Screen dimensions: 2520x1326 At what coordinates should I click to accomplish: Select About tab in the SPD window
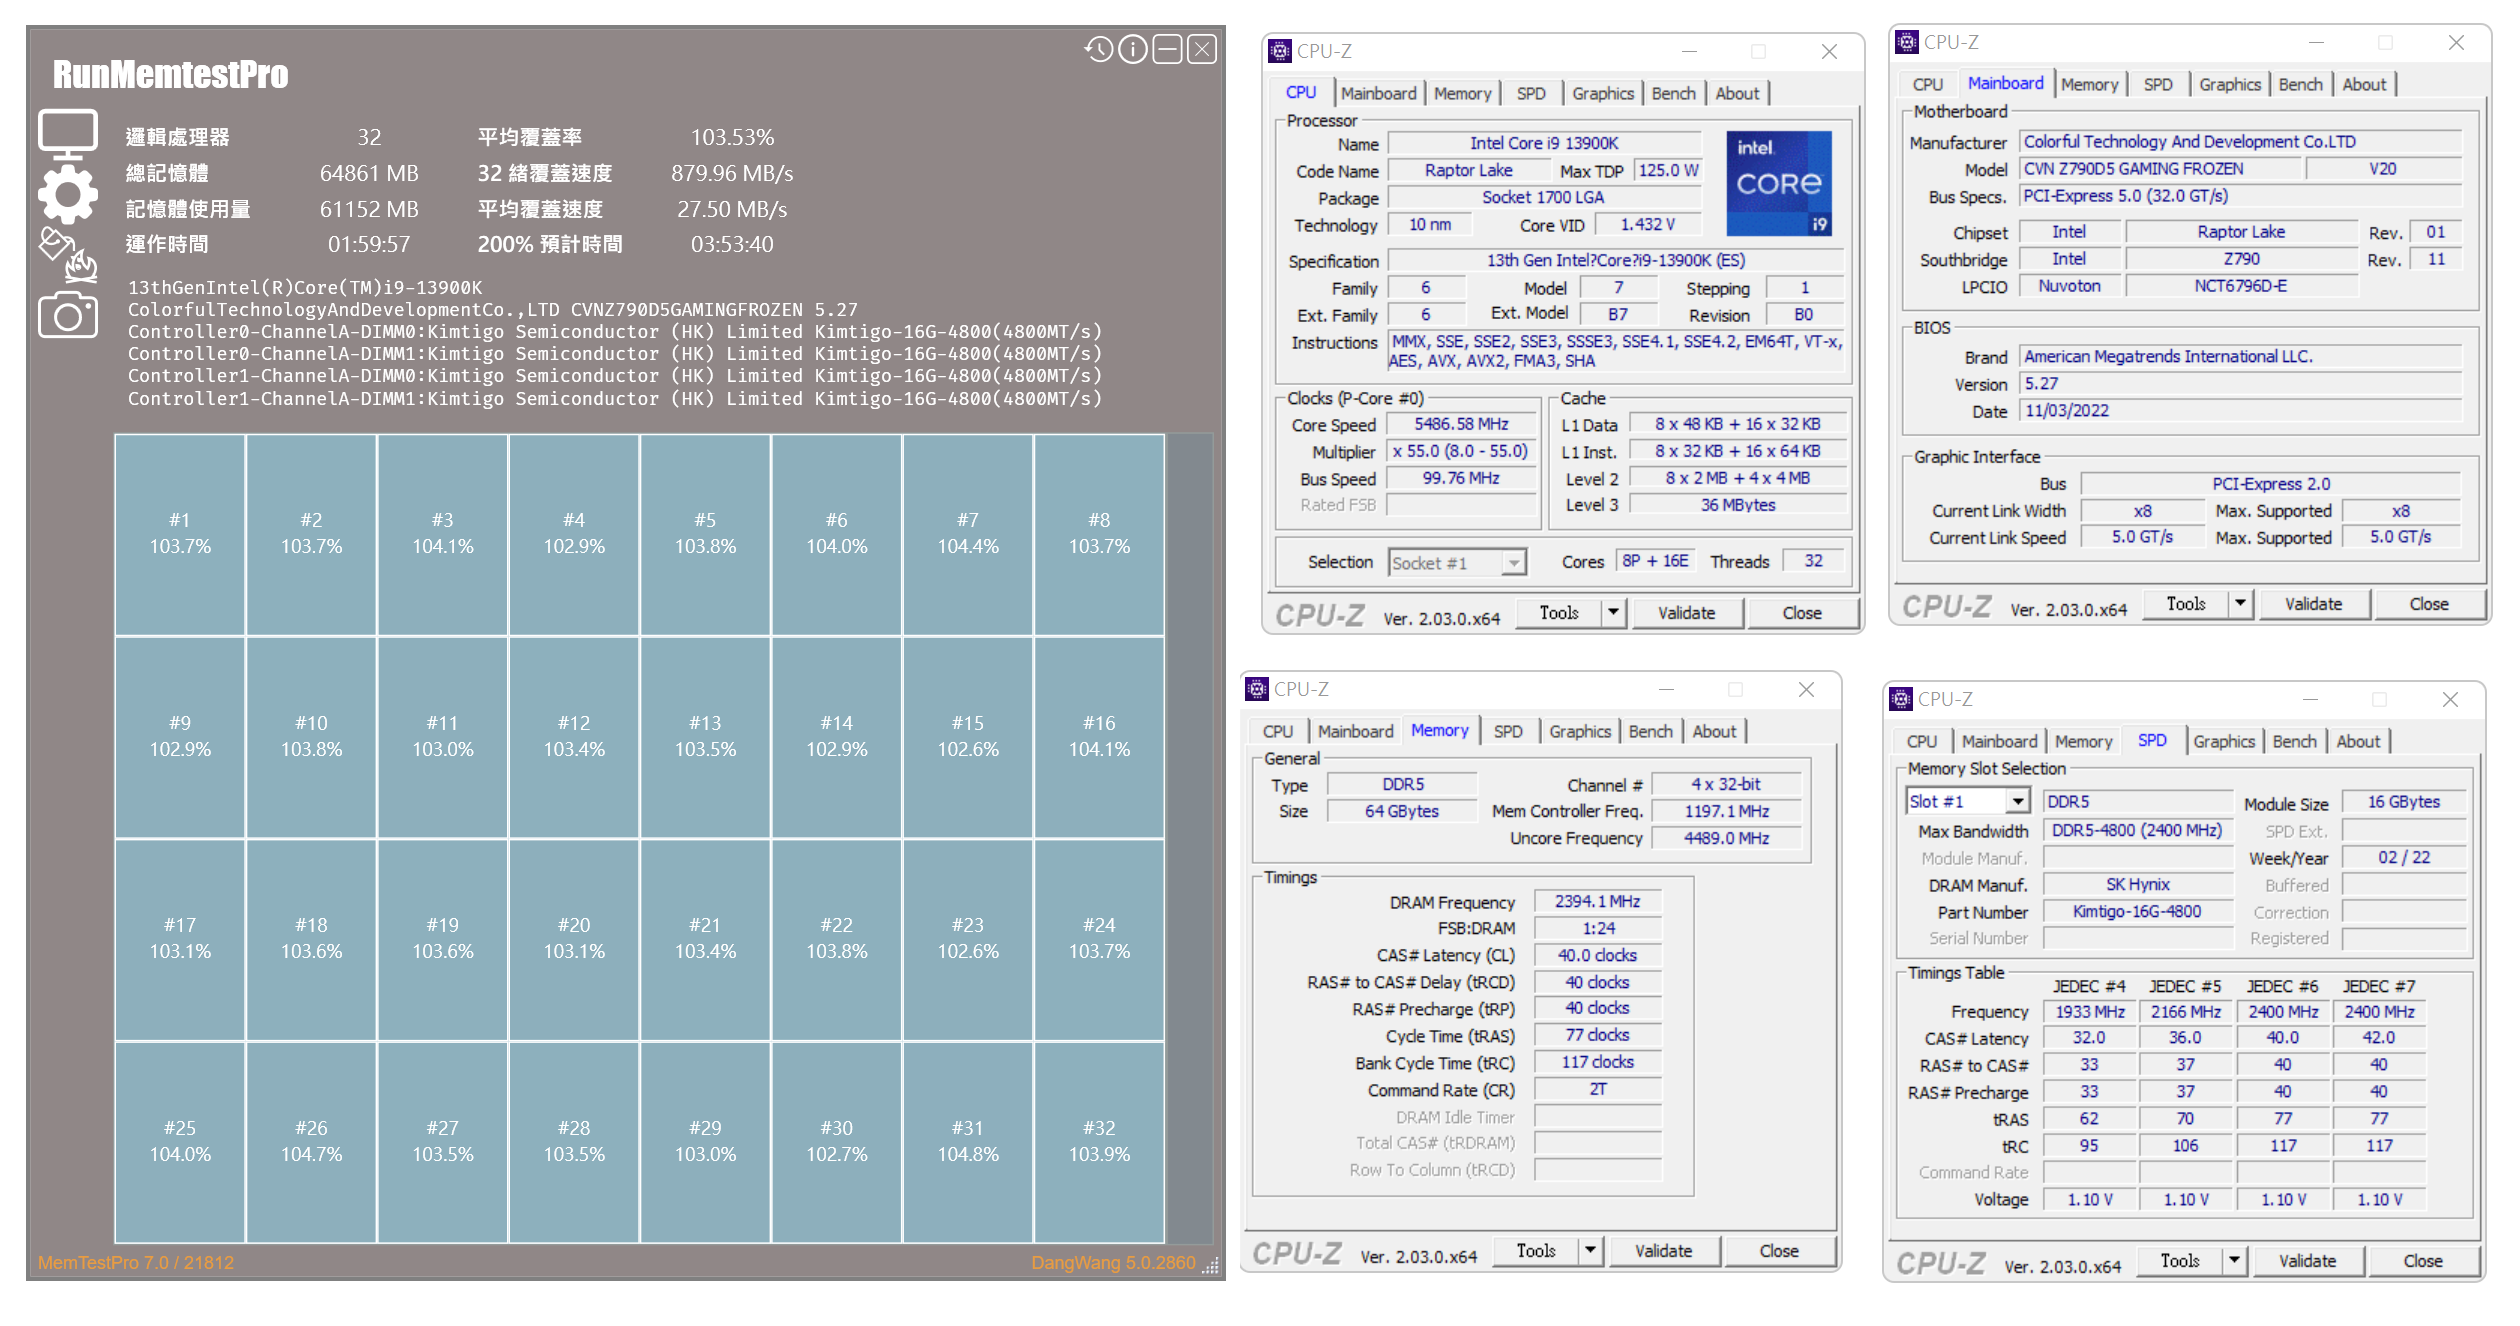pyautogui.click(x=2358, y=742)
